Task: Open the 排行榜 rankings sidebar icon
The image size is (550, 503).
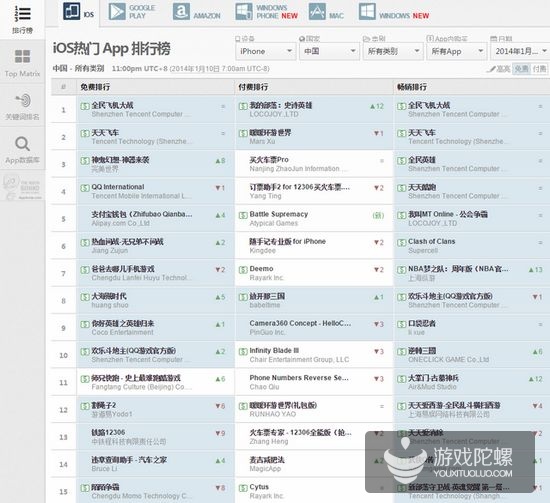Action: pos(22,19)
